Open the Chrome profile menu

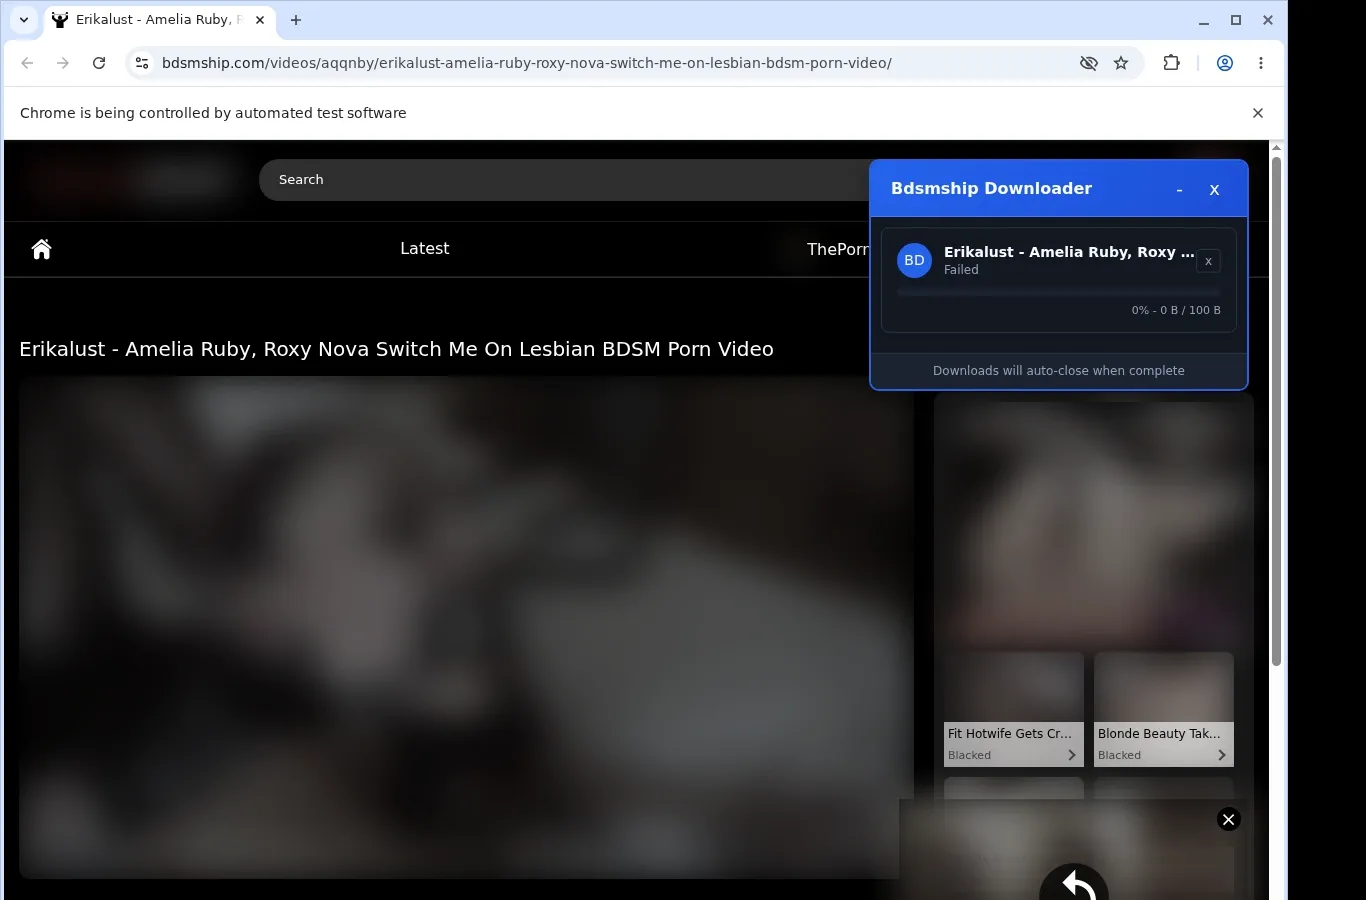click(1225, 63)
